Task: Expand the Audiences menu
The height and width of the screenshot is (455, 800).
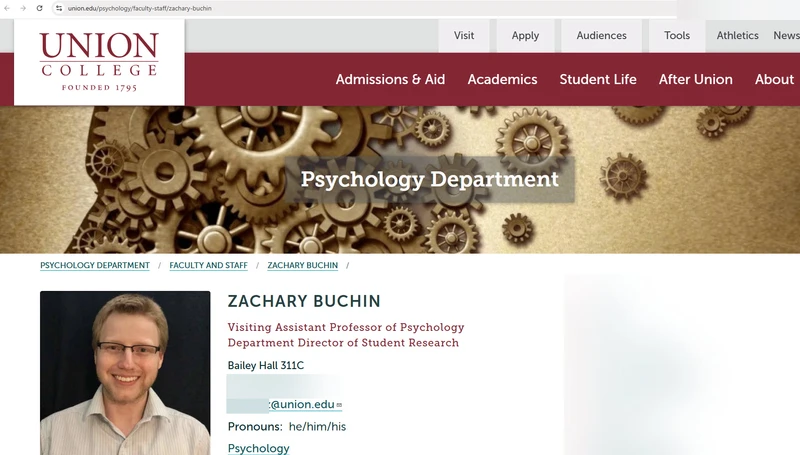Action: (601, 36)
